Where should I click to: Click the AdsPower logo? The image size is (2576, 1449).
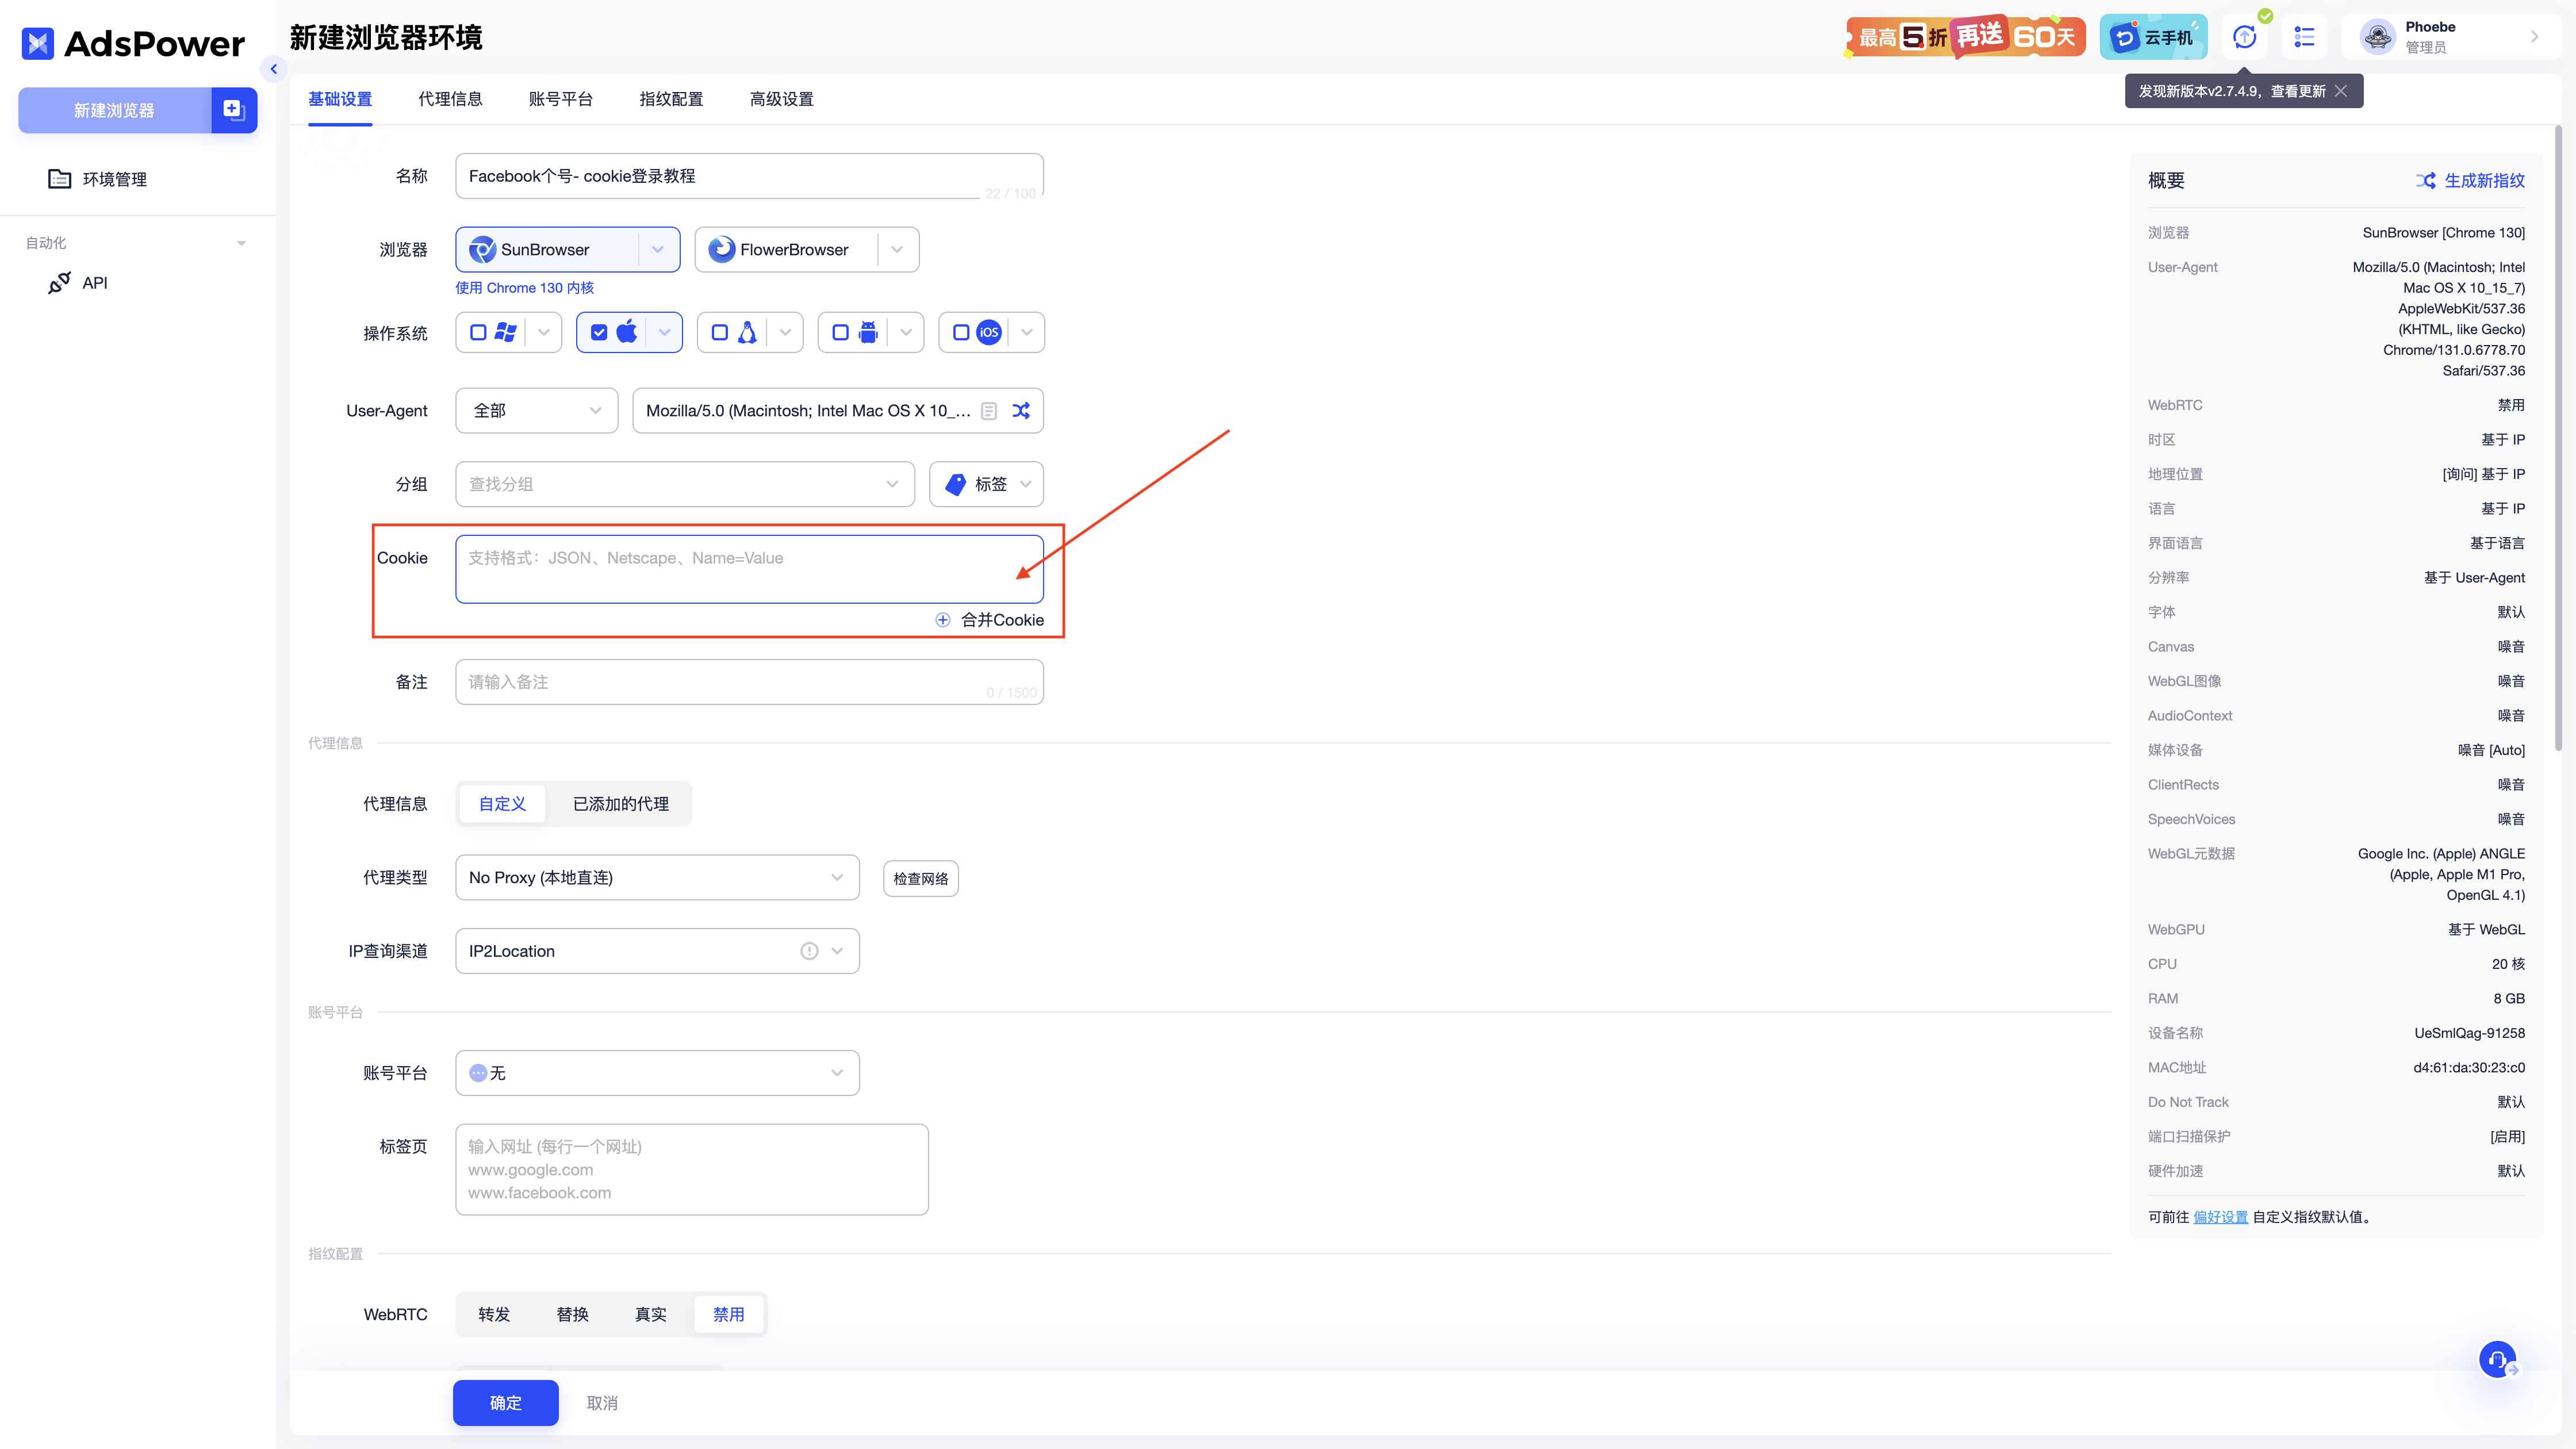(x=133, y=43)
